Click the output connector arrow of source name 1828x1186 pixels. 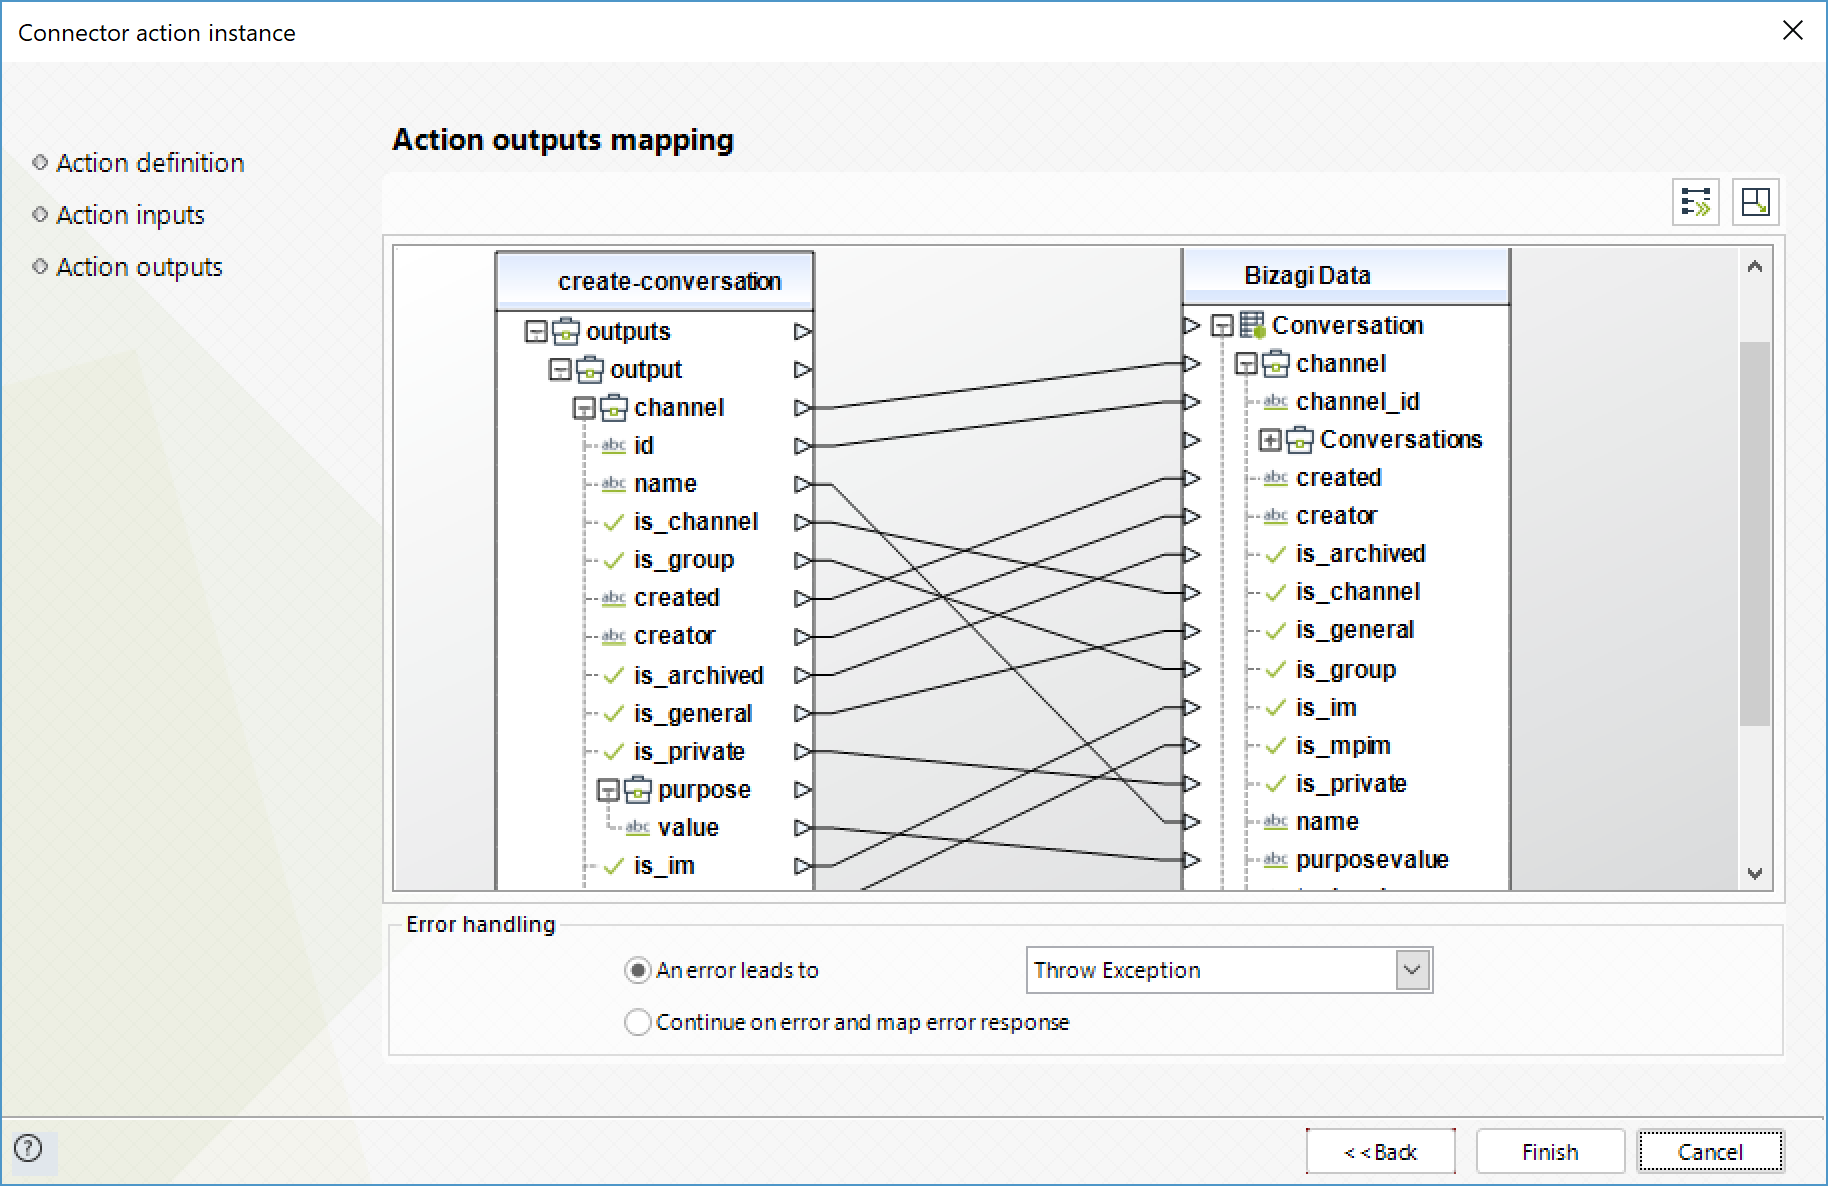[803, 484]
